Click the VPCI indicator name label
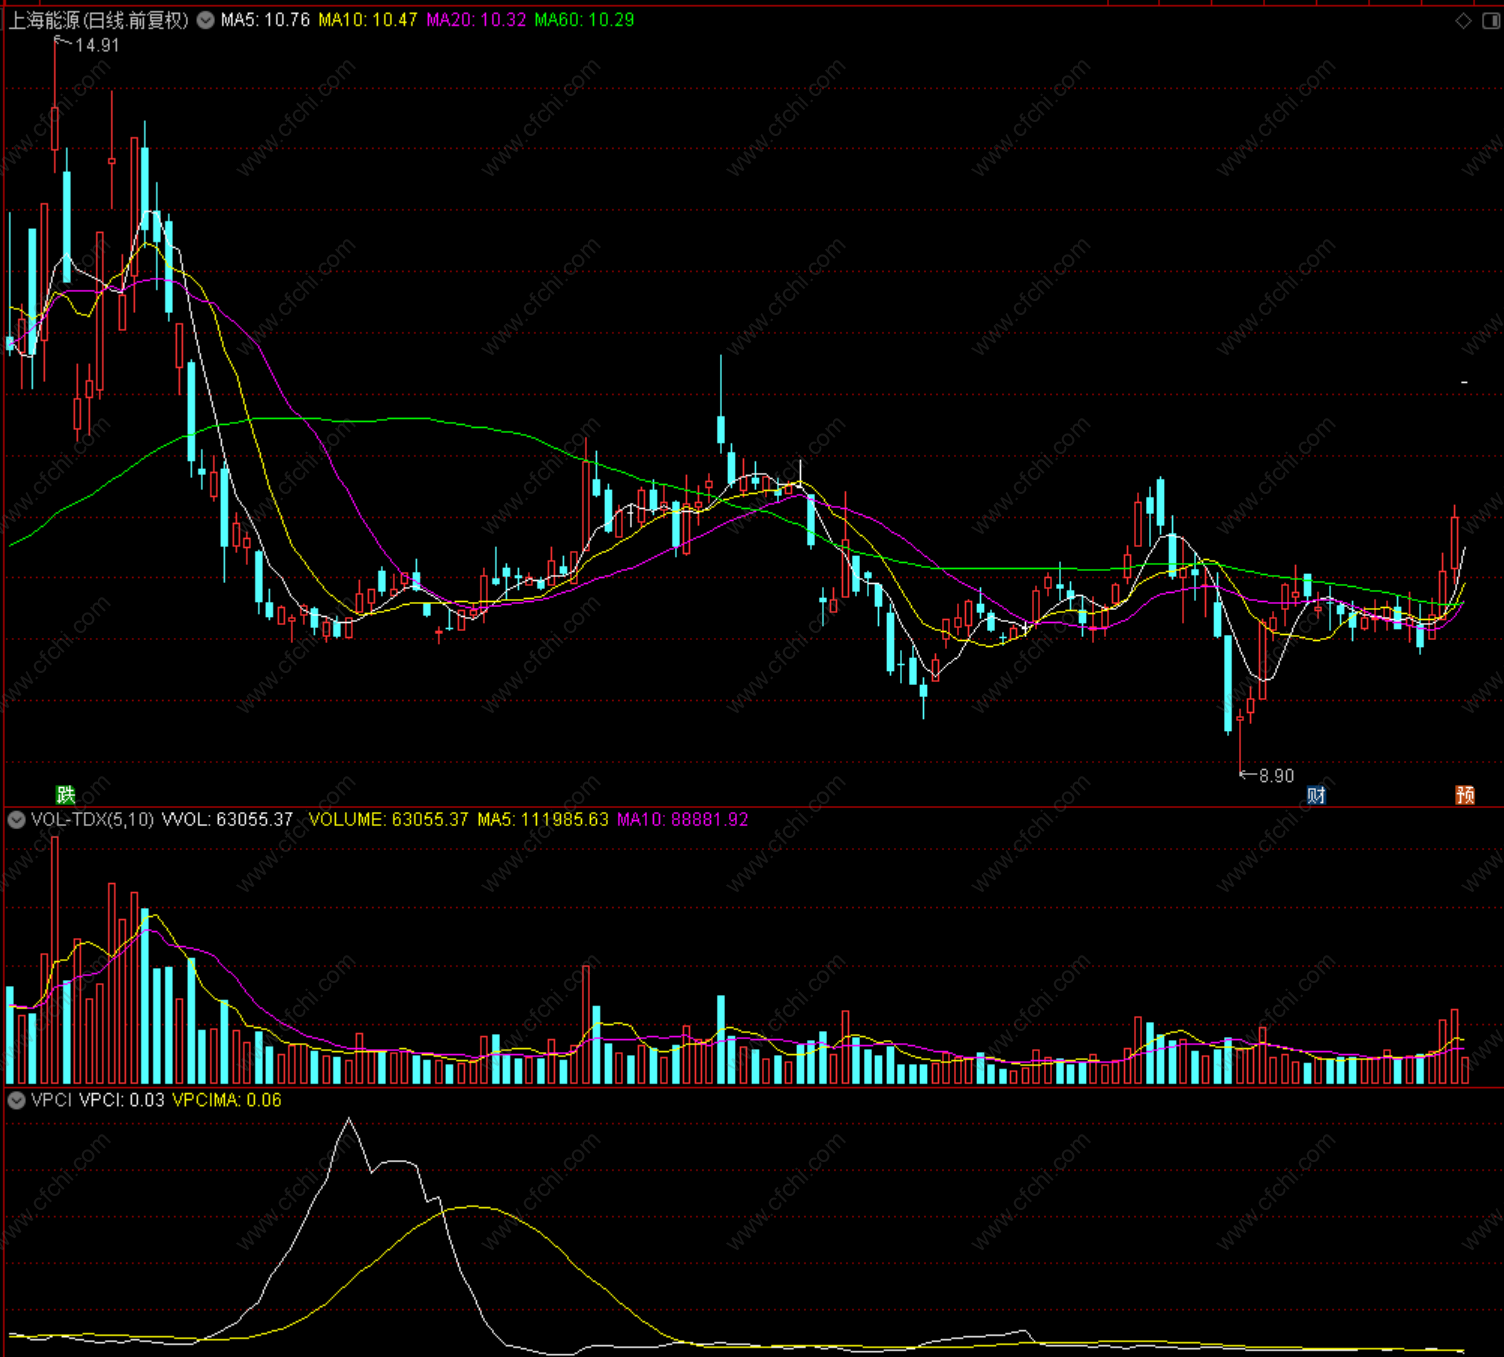This screenshot has width=1504, height=1357. [51, 1100]
